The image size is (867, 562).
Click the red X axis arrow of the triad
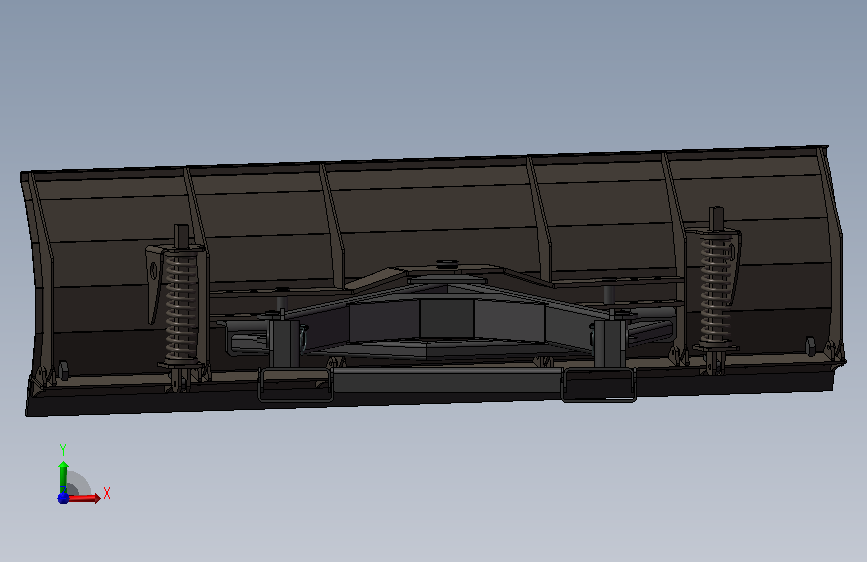(x=83, y=498)
